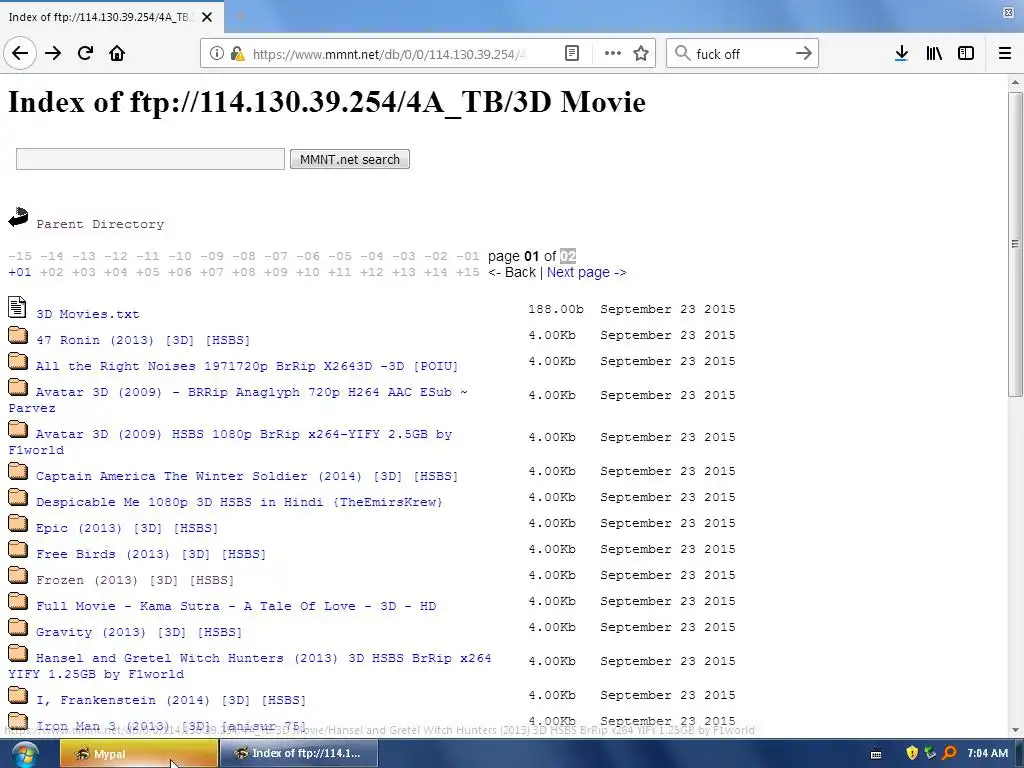
Task: Click the page 02 number
Action: 568,256
